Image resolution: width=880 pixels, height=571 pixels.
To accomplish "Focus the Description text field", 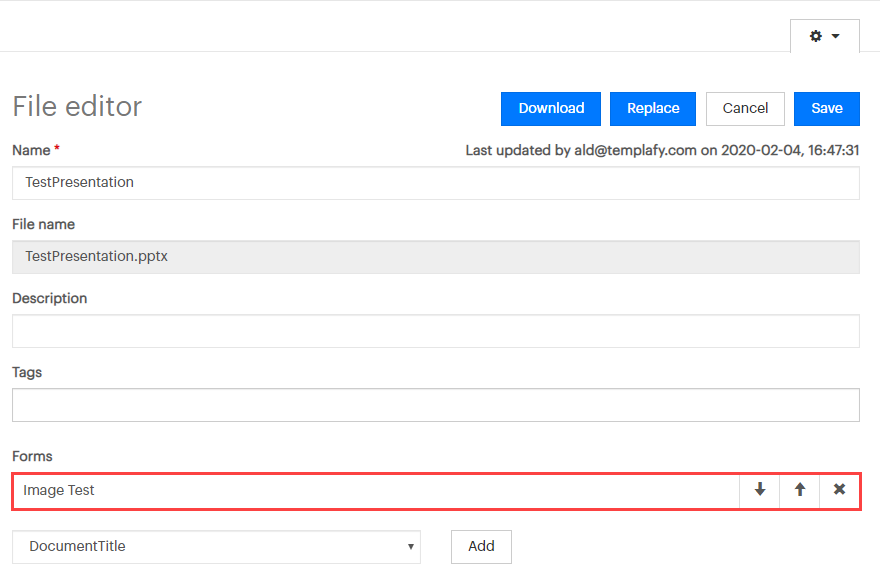I will (436, 331).
